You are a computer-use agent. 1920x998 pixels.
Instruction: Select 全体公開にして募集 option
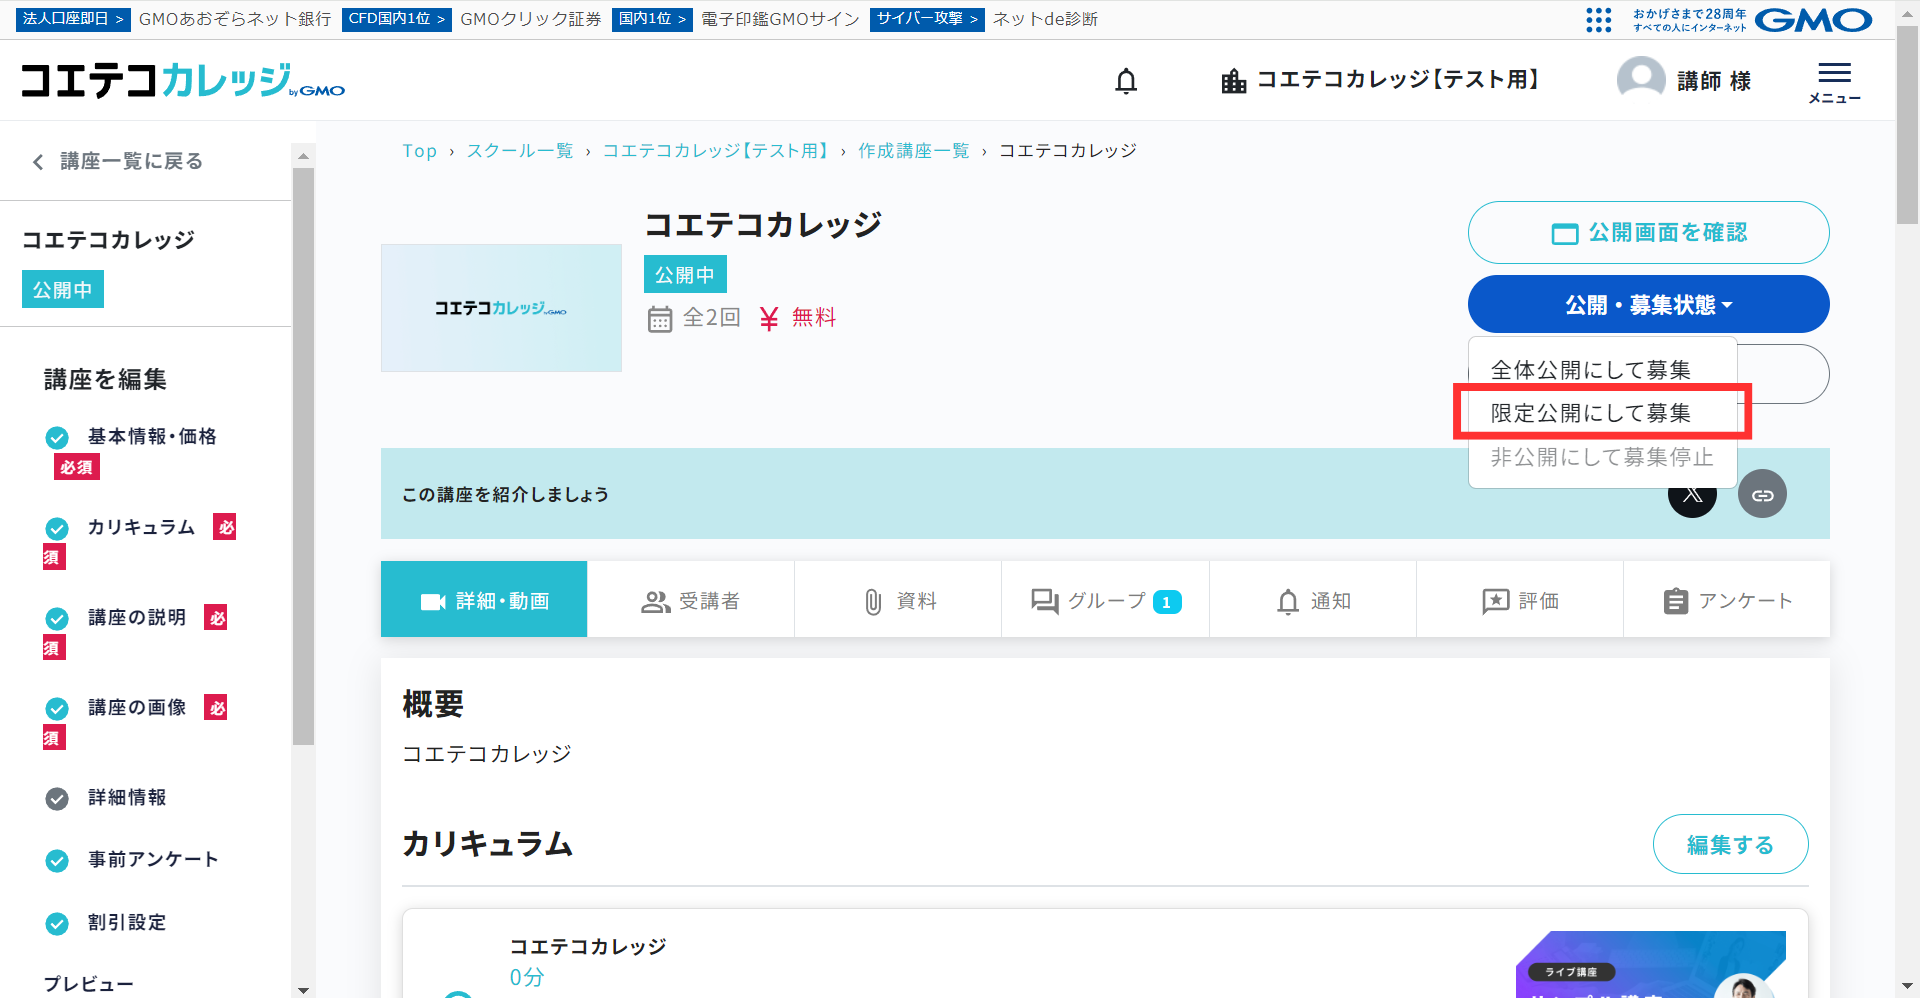tap(1590, 370)
